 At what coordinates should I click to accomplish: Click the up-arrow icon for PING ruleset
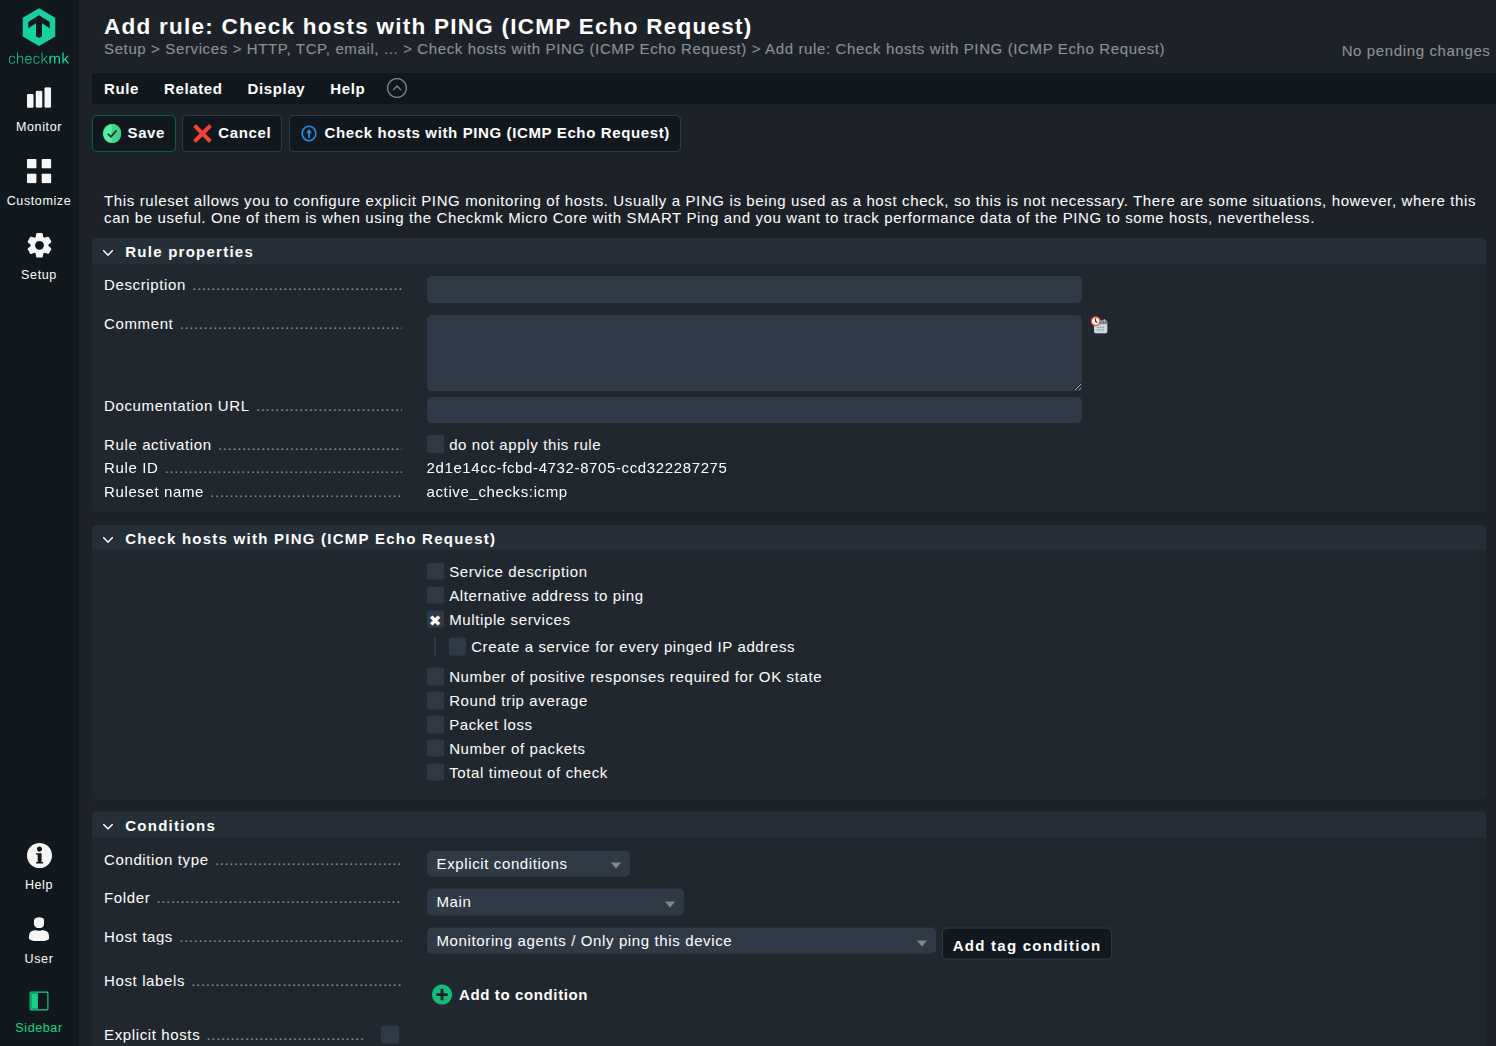point(309,134)
